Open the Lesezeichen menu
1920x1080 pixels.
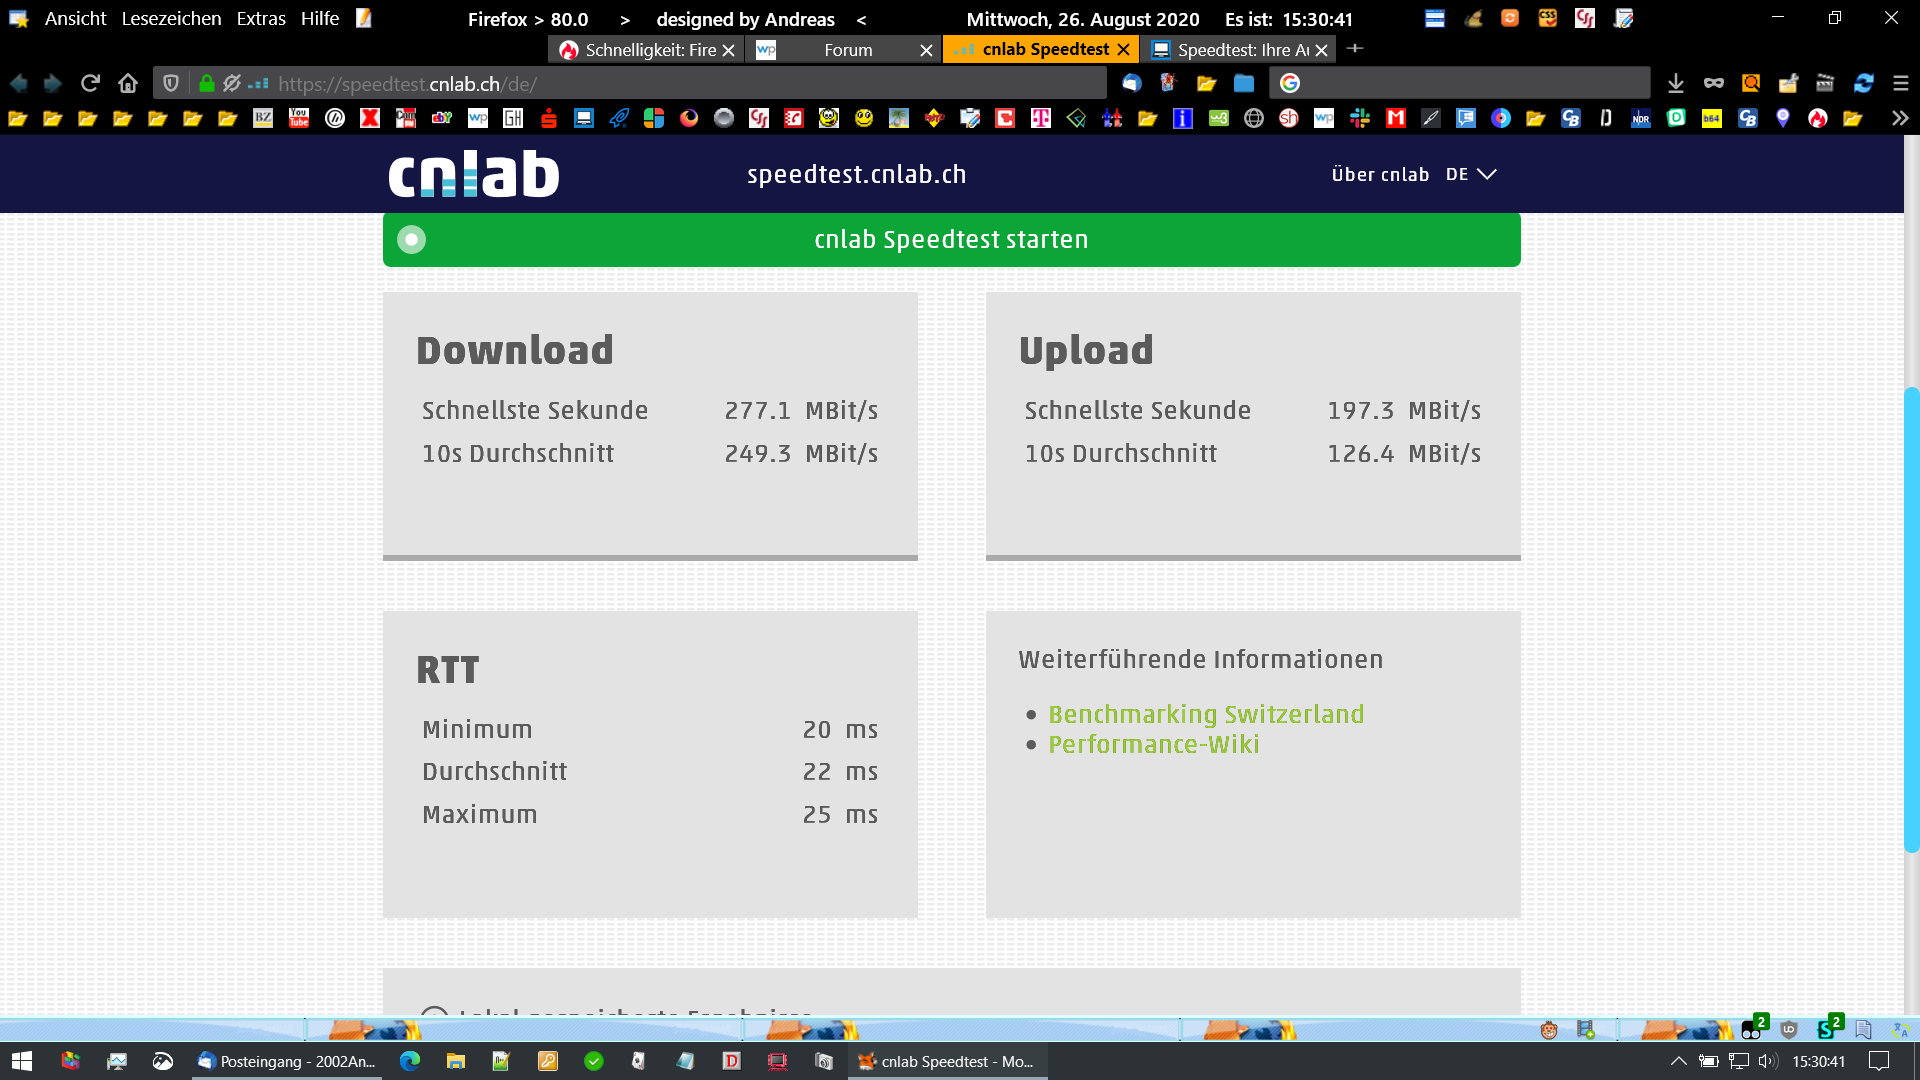click(171, 19)
